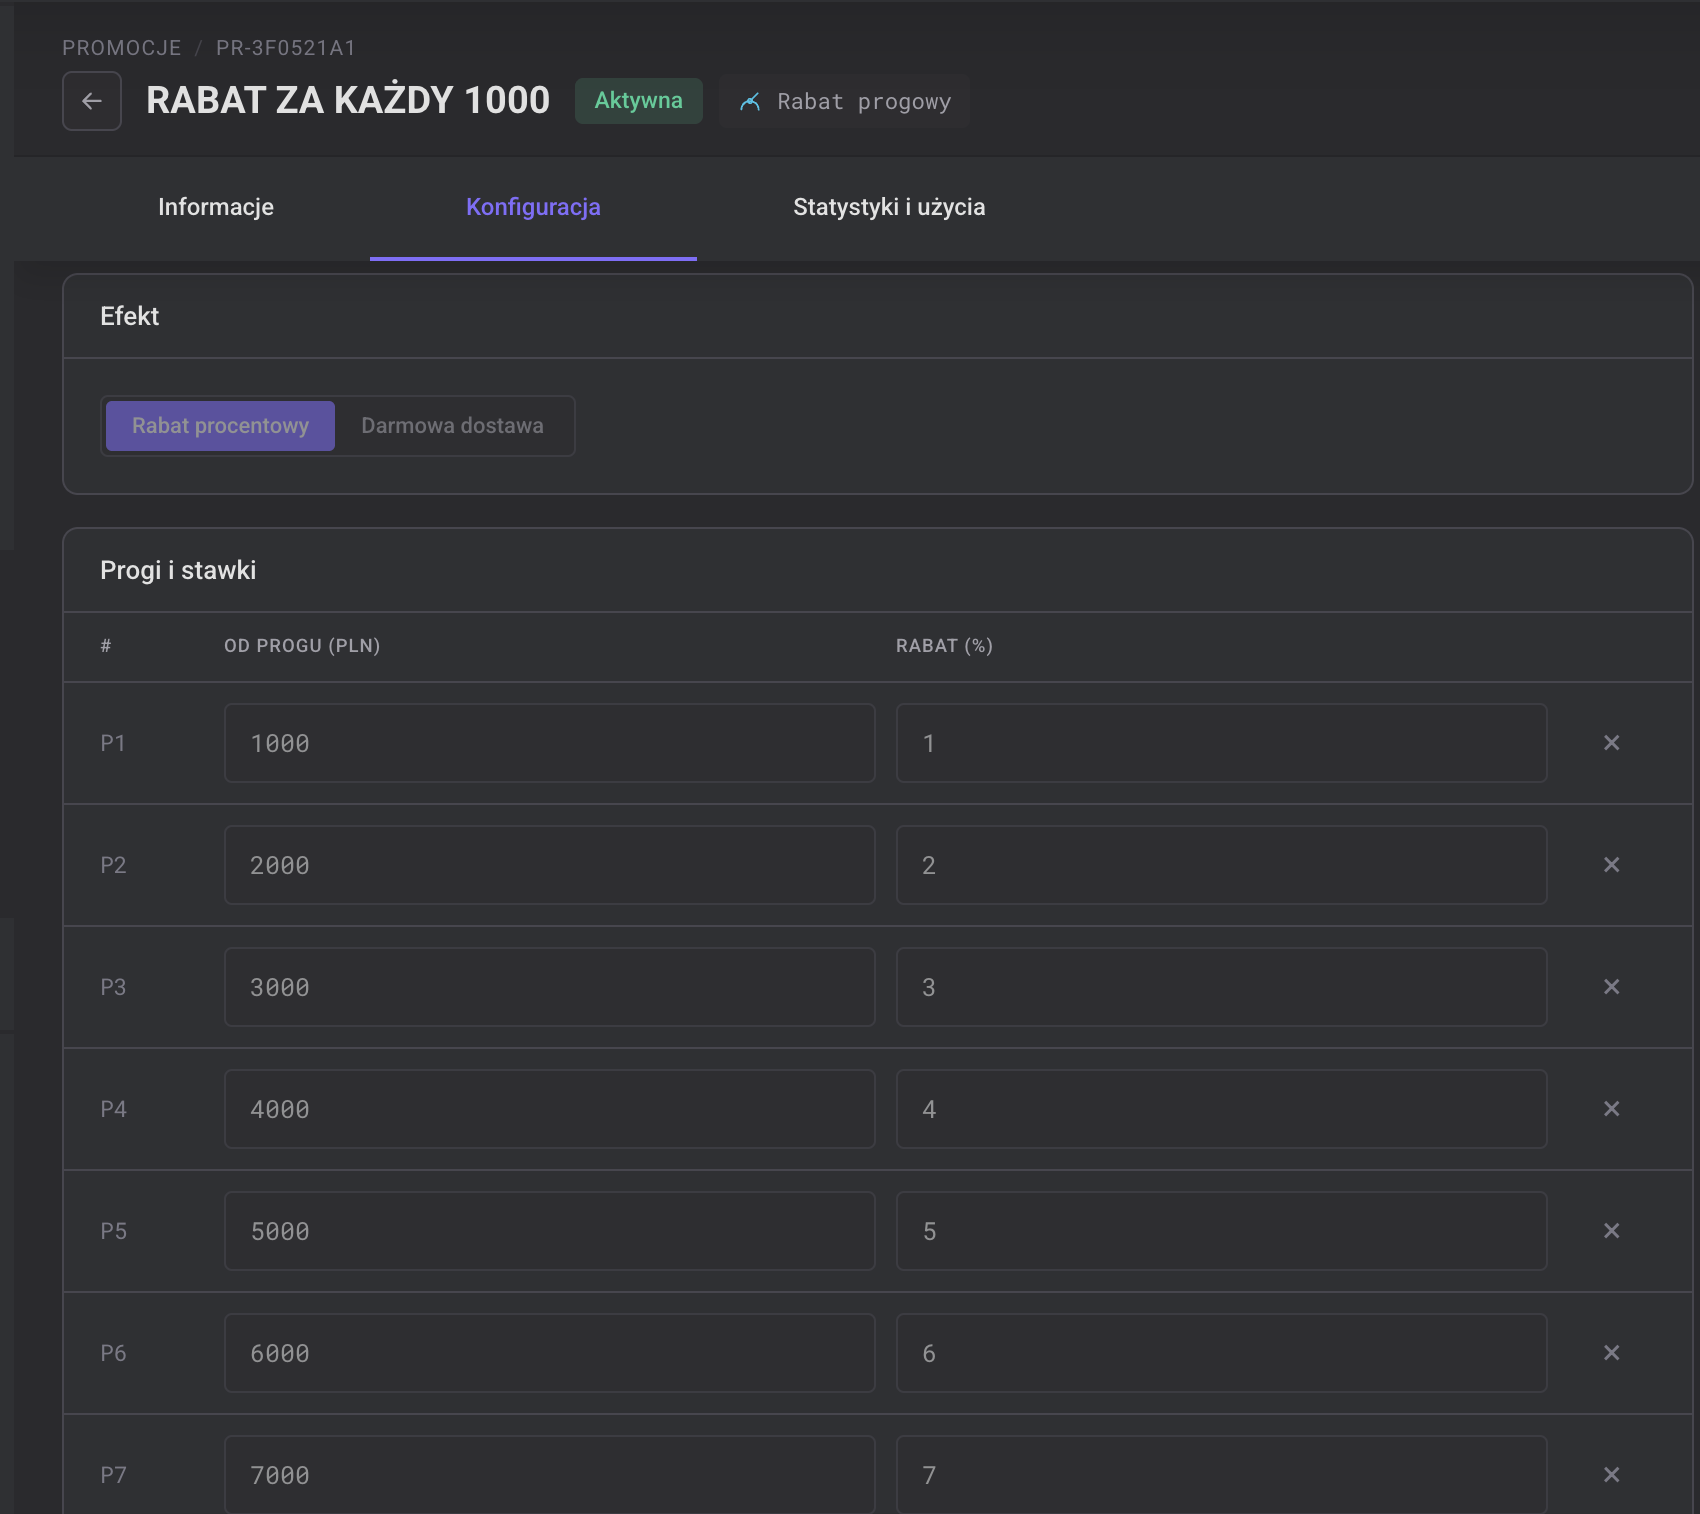The width and height of the screenshot is (1700, 1514).
Task: Edit P2 threshold field 2000
Action: [550, 865]
